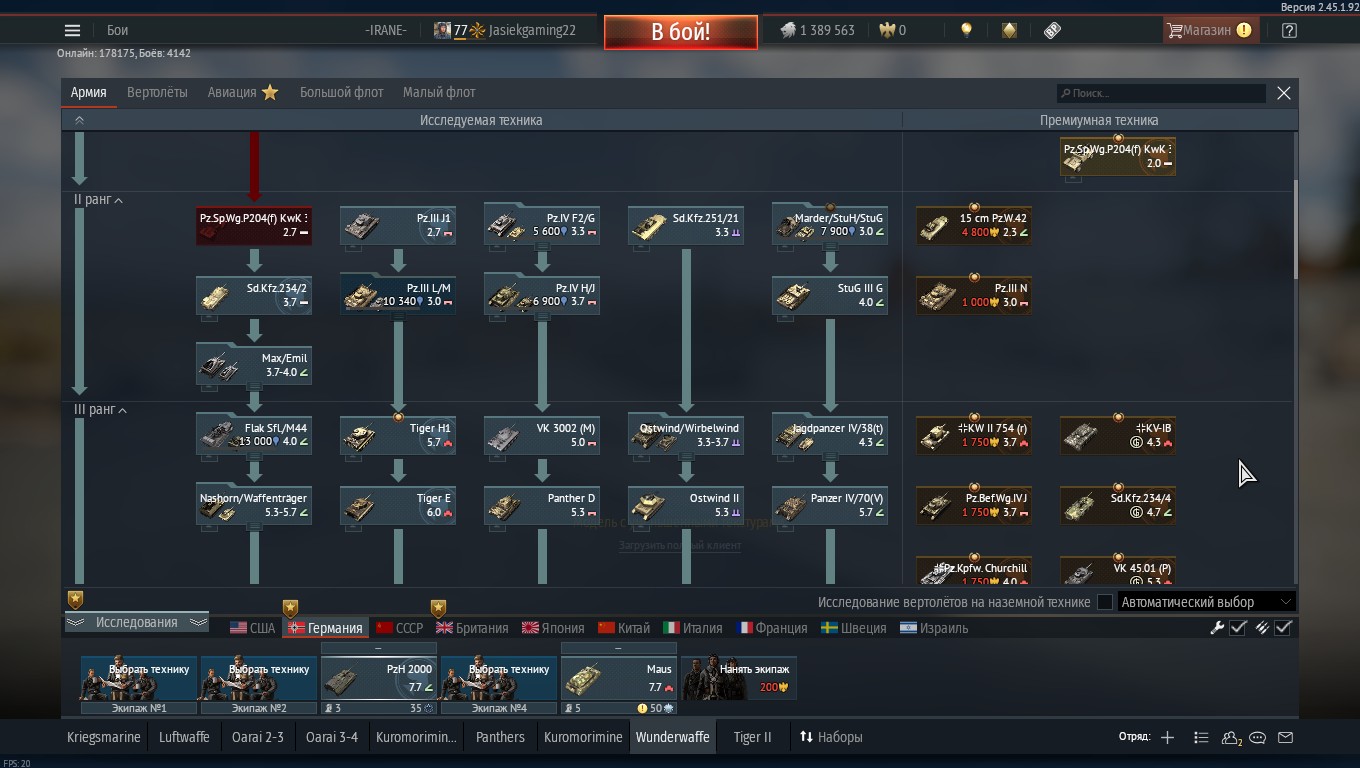1360x768 pixels.
Task: Toggle helicopter research on ground vehicles checkbox
Action: click(x=1105, y=602)
